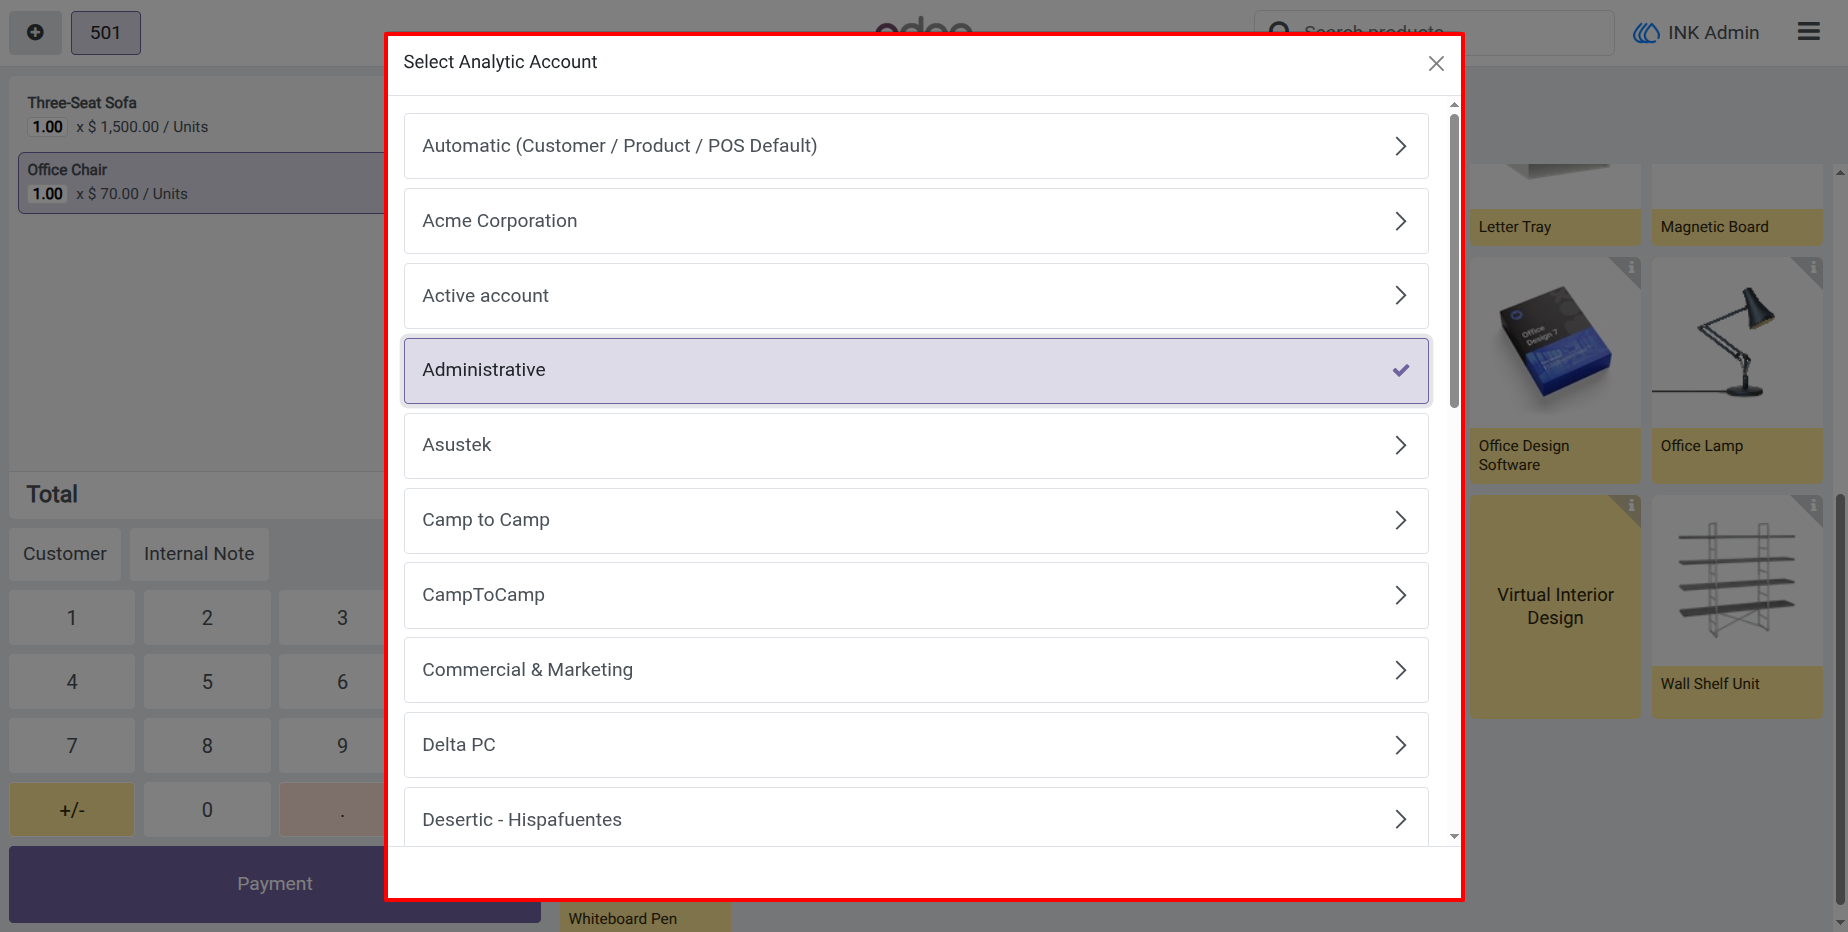Click chevron arrow on Acme Corporation row
Viewport: 1848px width, 932px height.
pos(1401,221)
